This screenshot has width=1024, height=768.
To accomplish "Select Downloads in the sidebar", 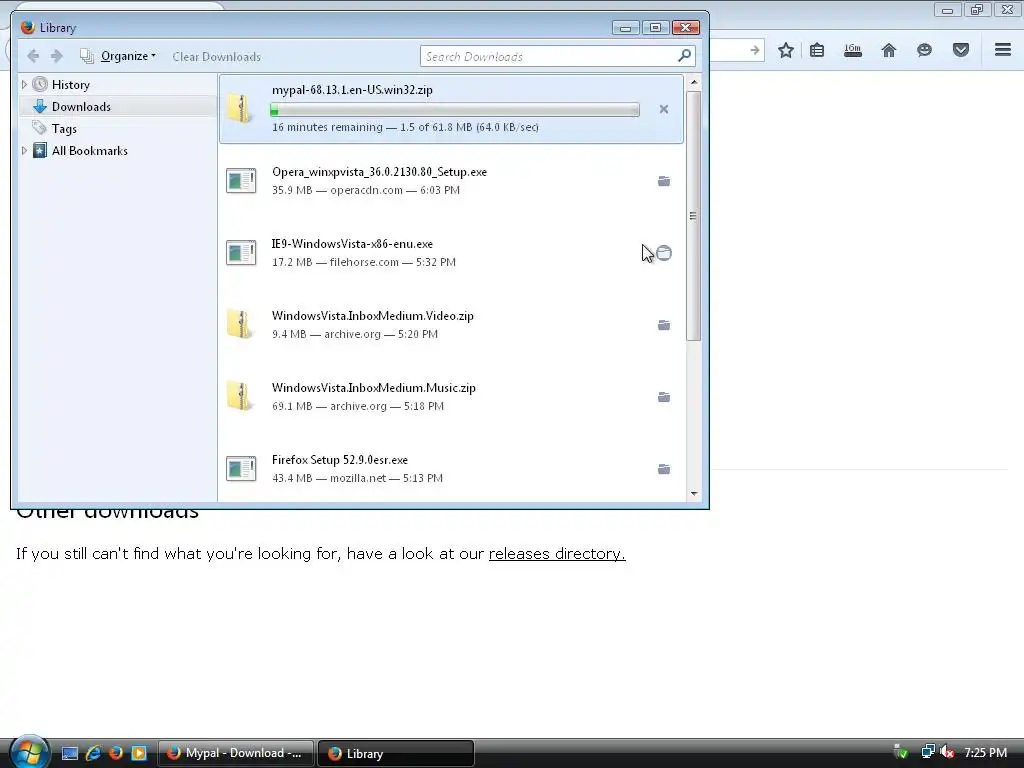I will (x=81, y=106).
